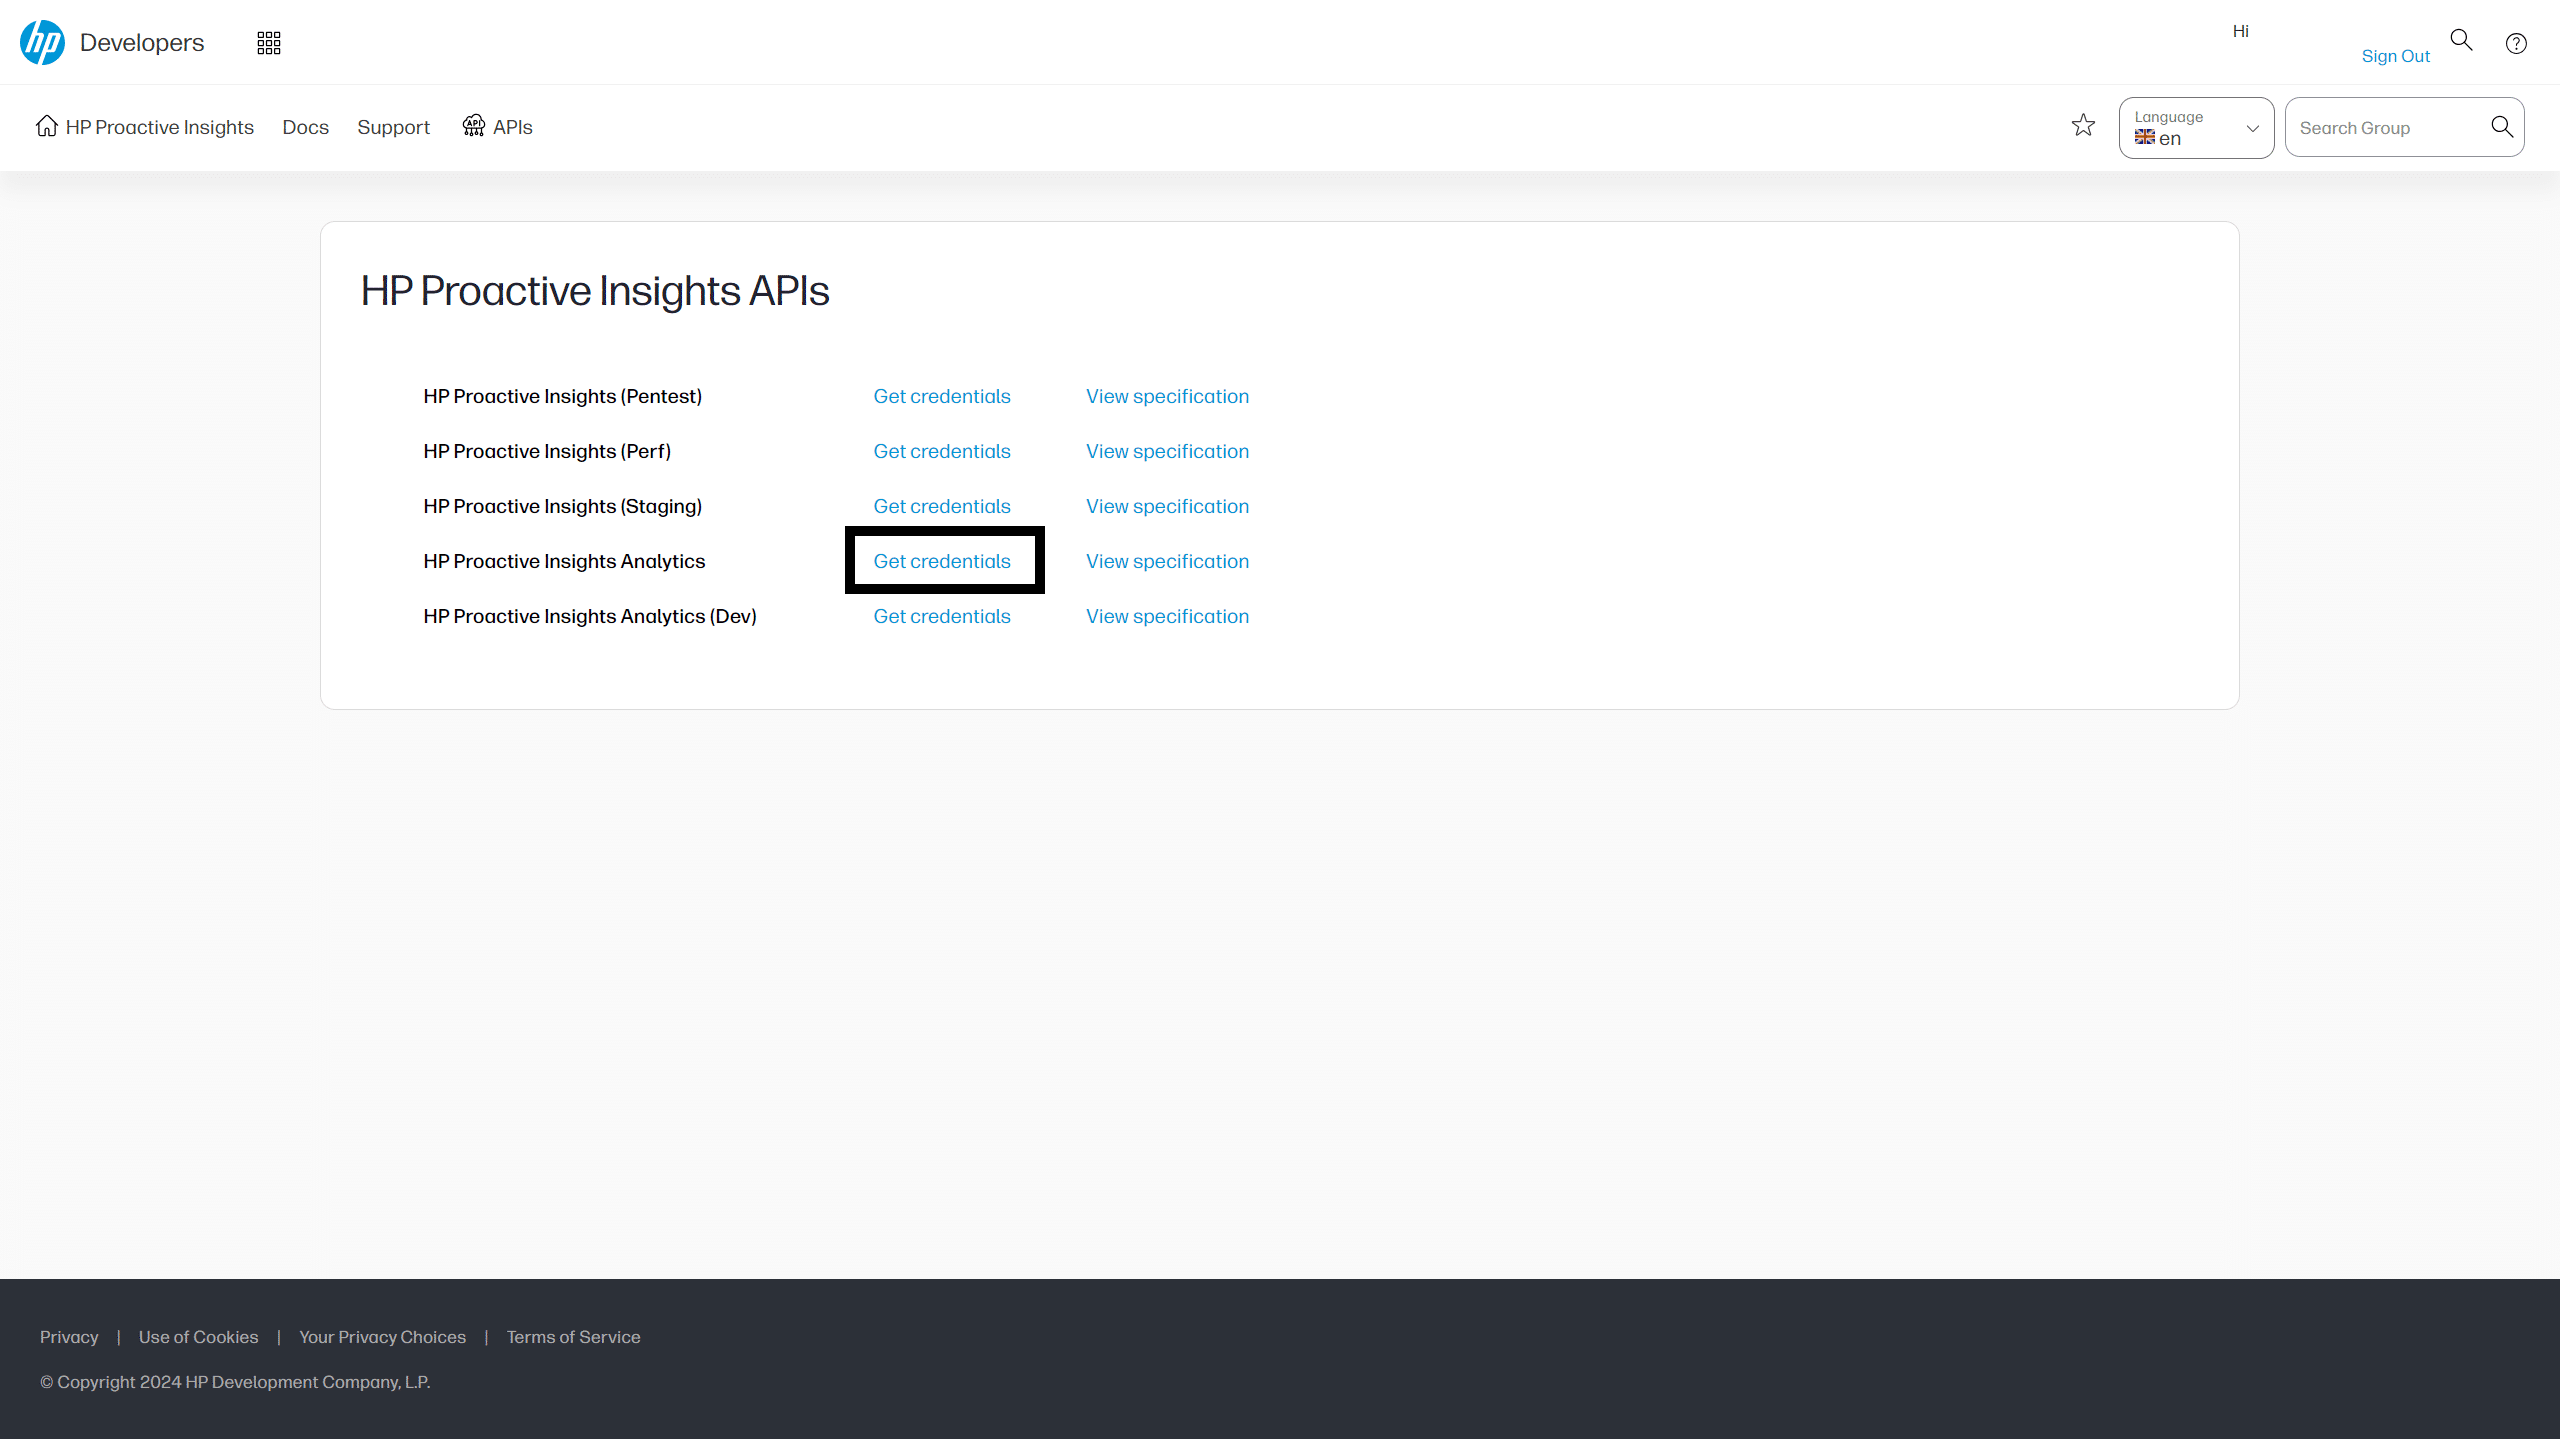Open the Support menu item
The height and width of the screenshot is (1440, 2560).
coord(393,127)
